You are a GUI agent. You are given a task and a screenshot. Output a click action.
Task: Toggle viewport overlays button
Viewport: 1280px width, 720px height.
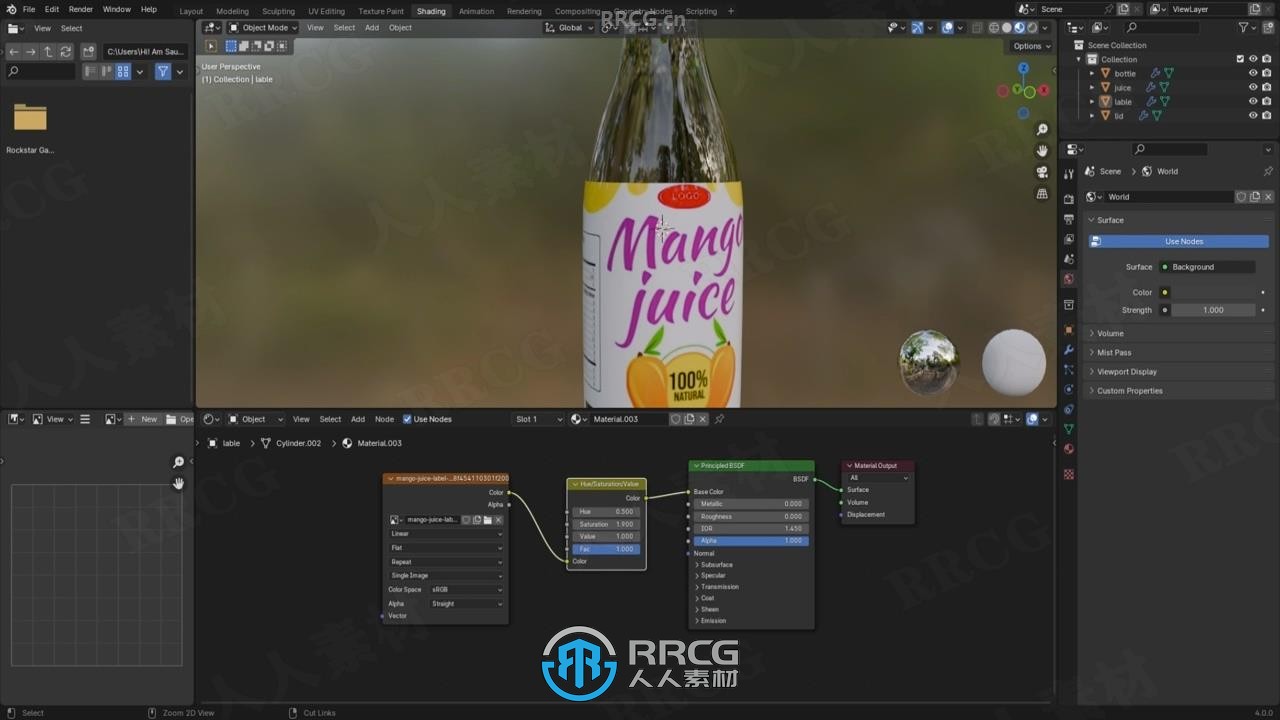[x=947, y=28]
